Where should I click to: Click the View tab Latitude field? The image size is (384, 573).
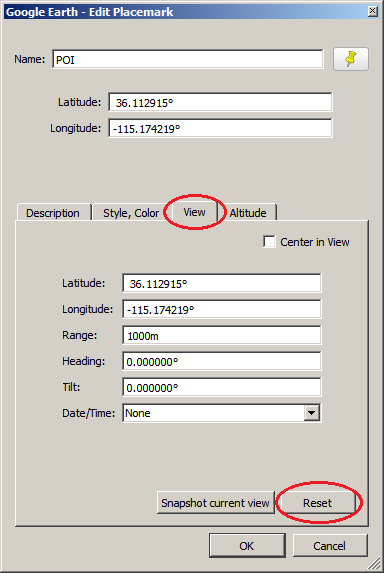pyautogui.click(x=222, y=283)
